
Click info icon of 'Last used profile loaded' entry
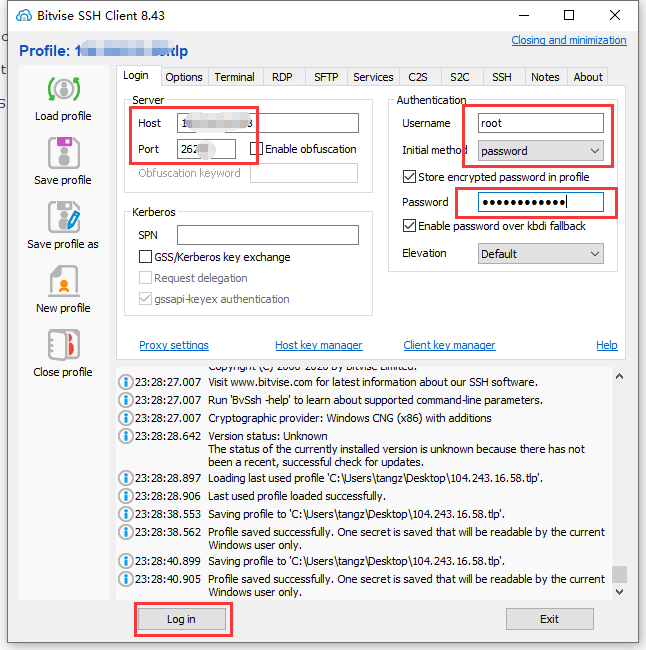[x=125, y=496]
